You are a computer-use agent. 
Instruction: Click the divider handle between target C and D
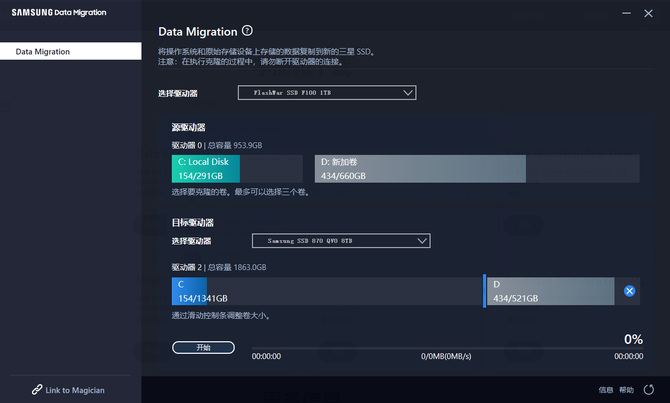coord(484,291)
